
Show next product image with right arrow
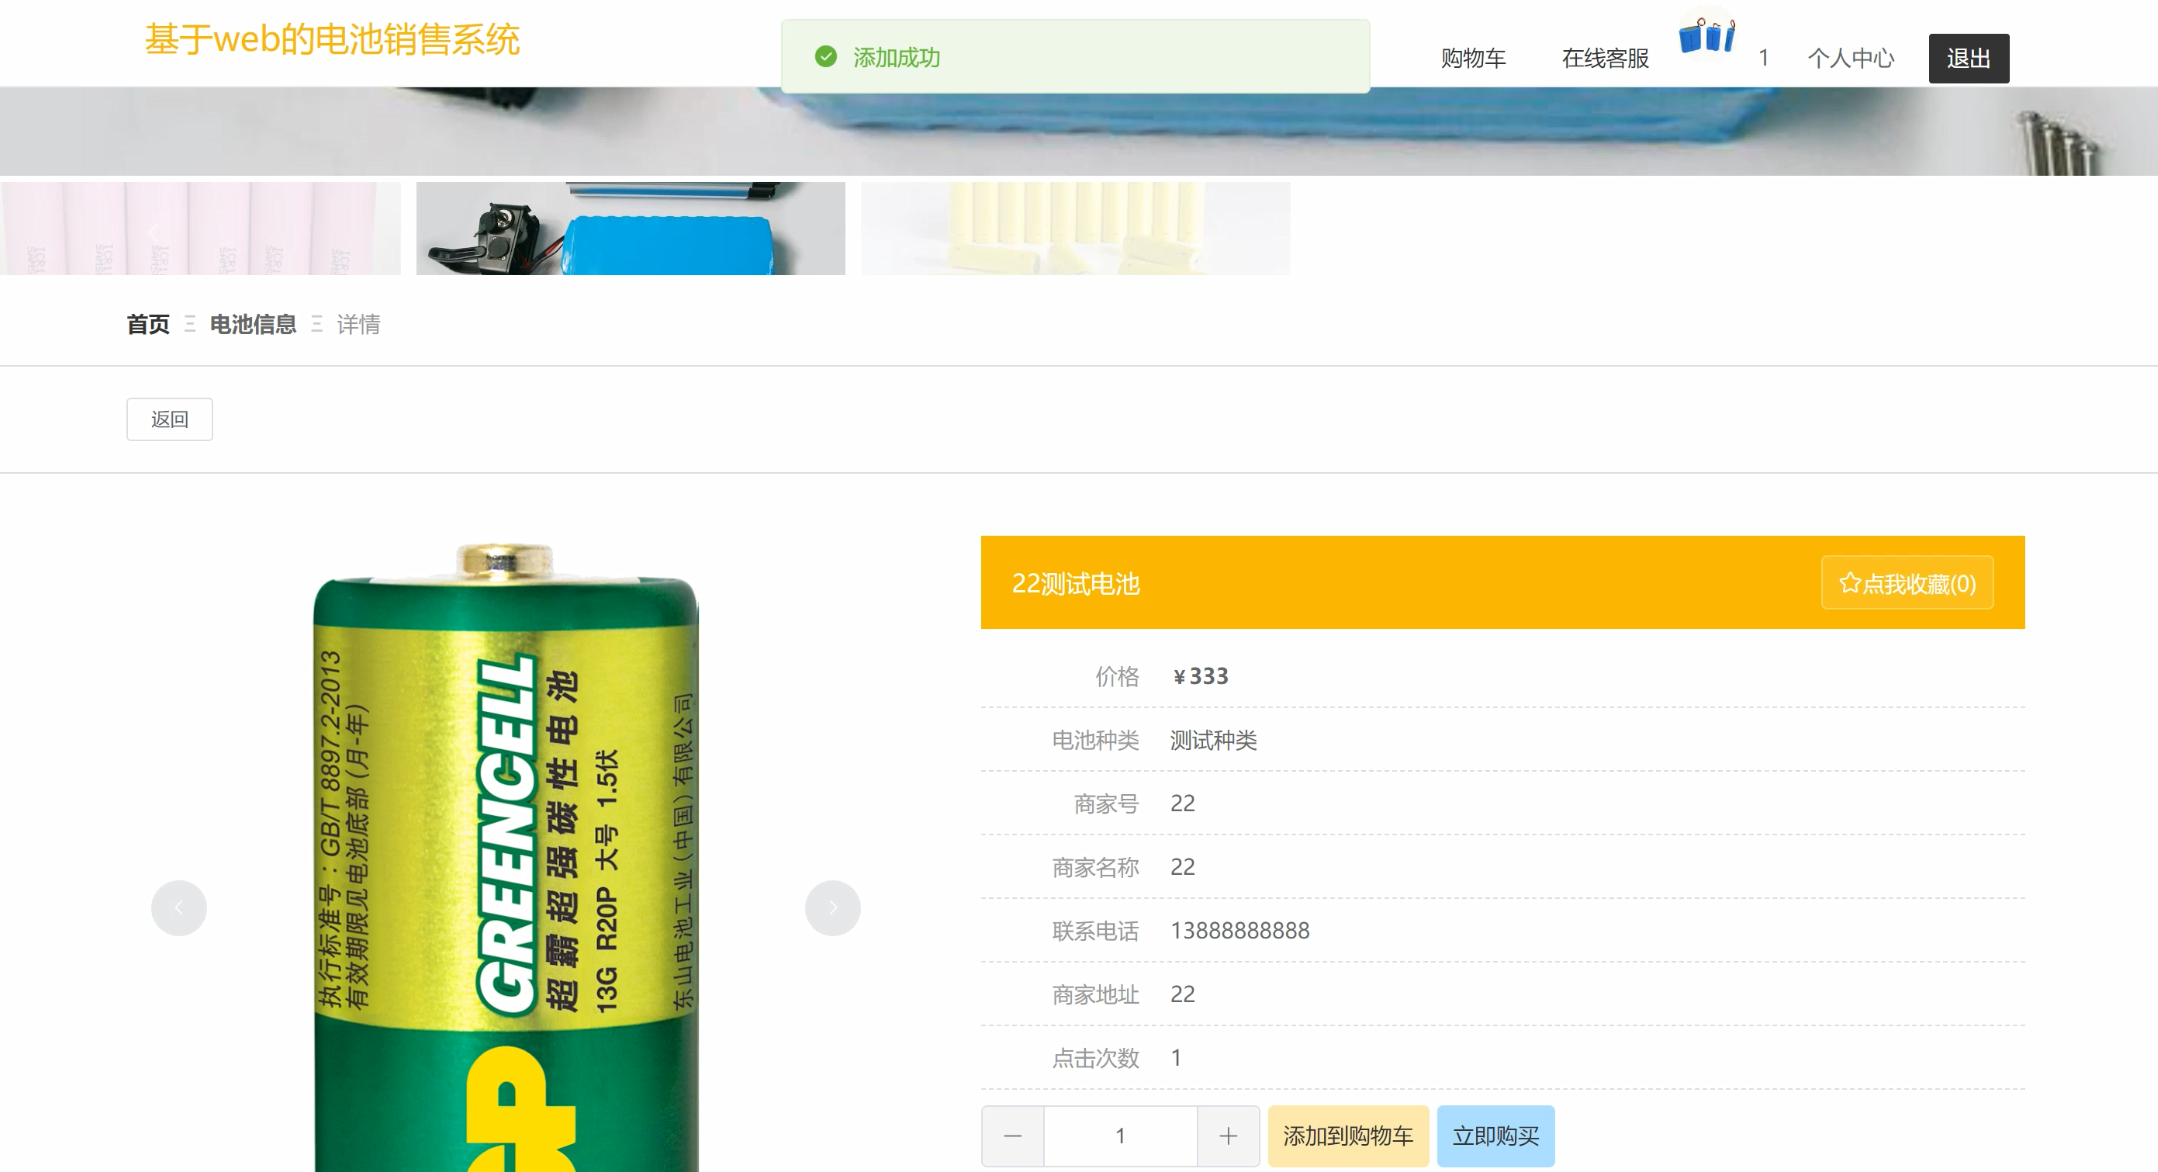tap(833, 908)
